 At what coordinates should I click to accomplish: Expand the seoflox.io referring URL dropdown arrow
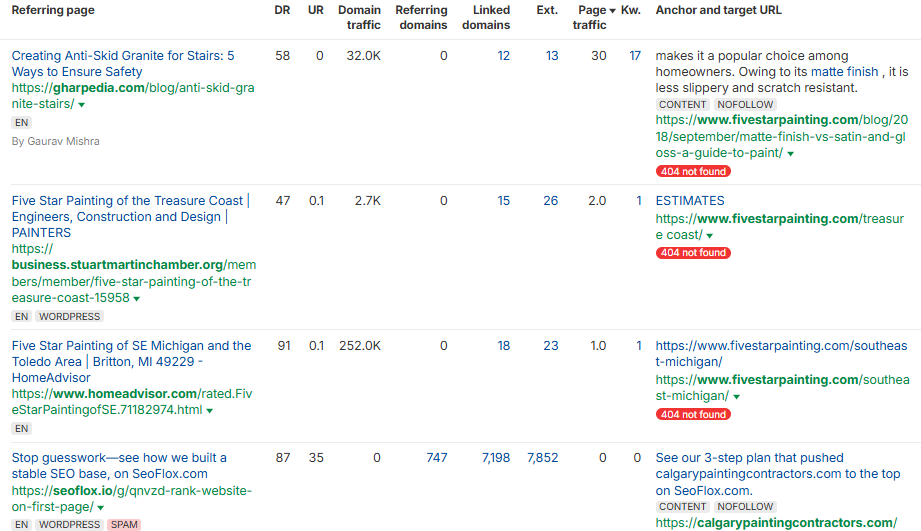(100, 508)
